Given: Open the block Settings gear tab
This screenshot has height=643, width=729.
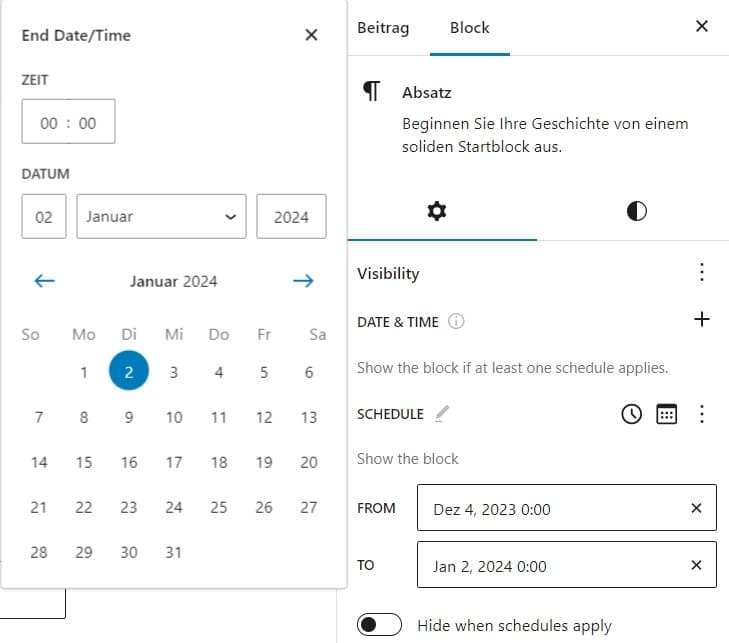Looking at the screenshot, I should [437, 211].
